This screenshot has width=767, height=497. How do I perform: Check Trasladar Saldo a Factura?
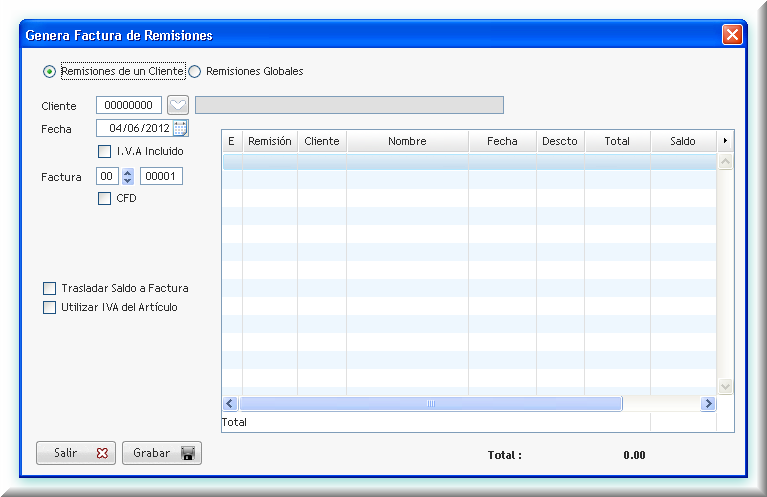(x=50, y=288)
